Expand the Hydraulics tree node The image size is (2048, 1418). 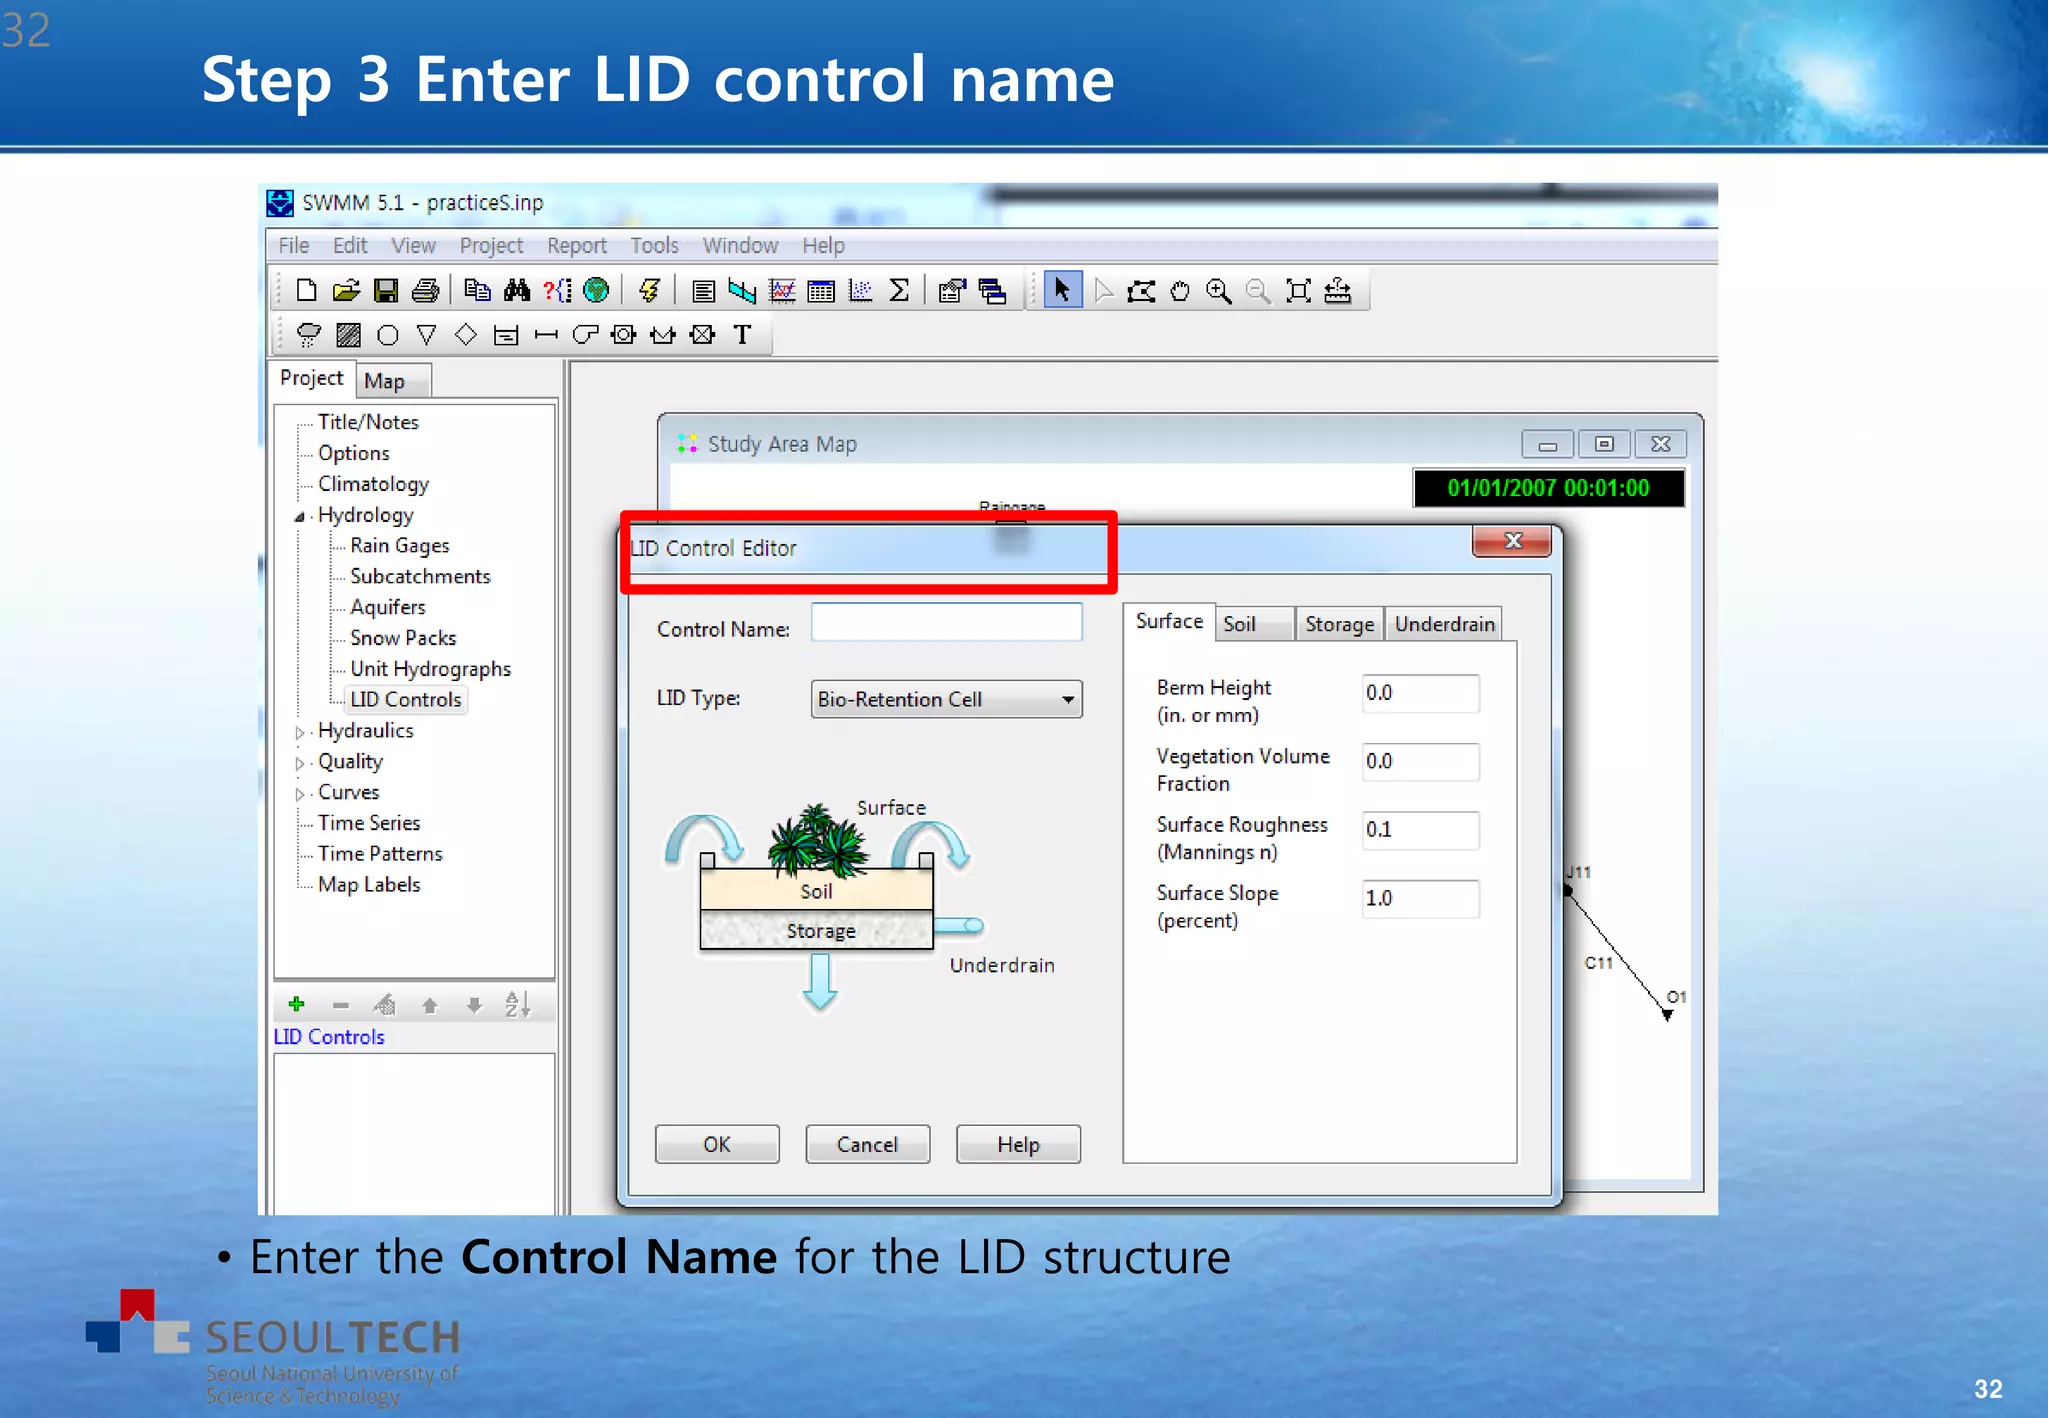[299, 732]
